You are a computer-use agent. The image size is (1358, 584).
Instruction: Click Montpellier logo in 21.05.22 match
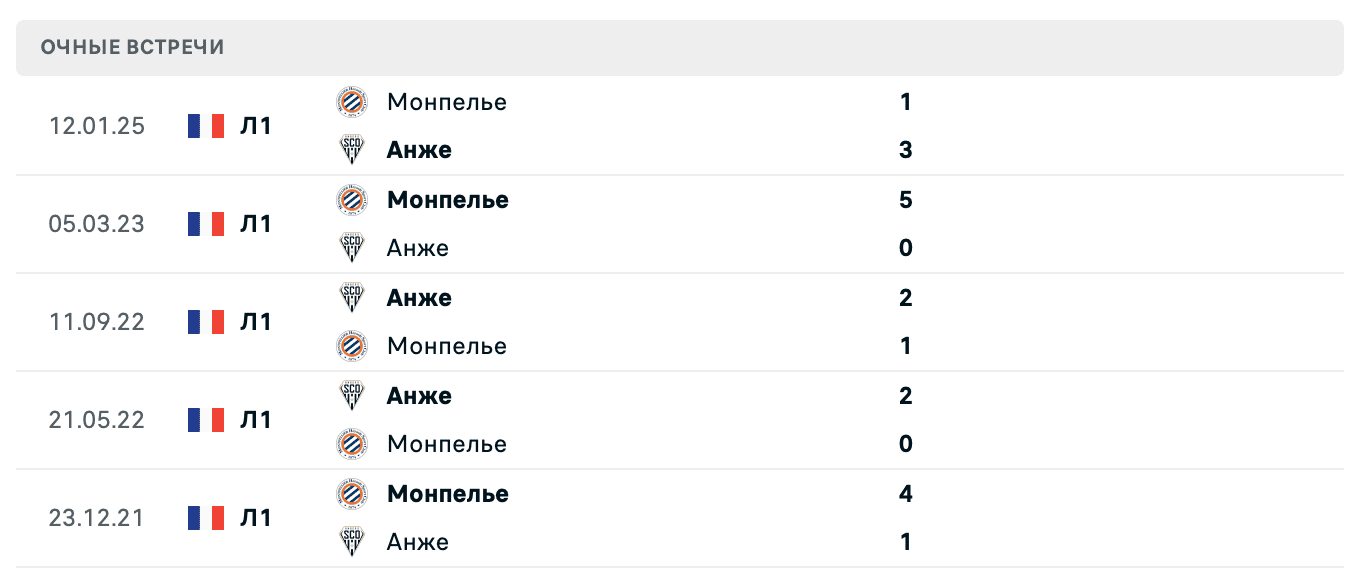click(352, 444)
